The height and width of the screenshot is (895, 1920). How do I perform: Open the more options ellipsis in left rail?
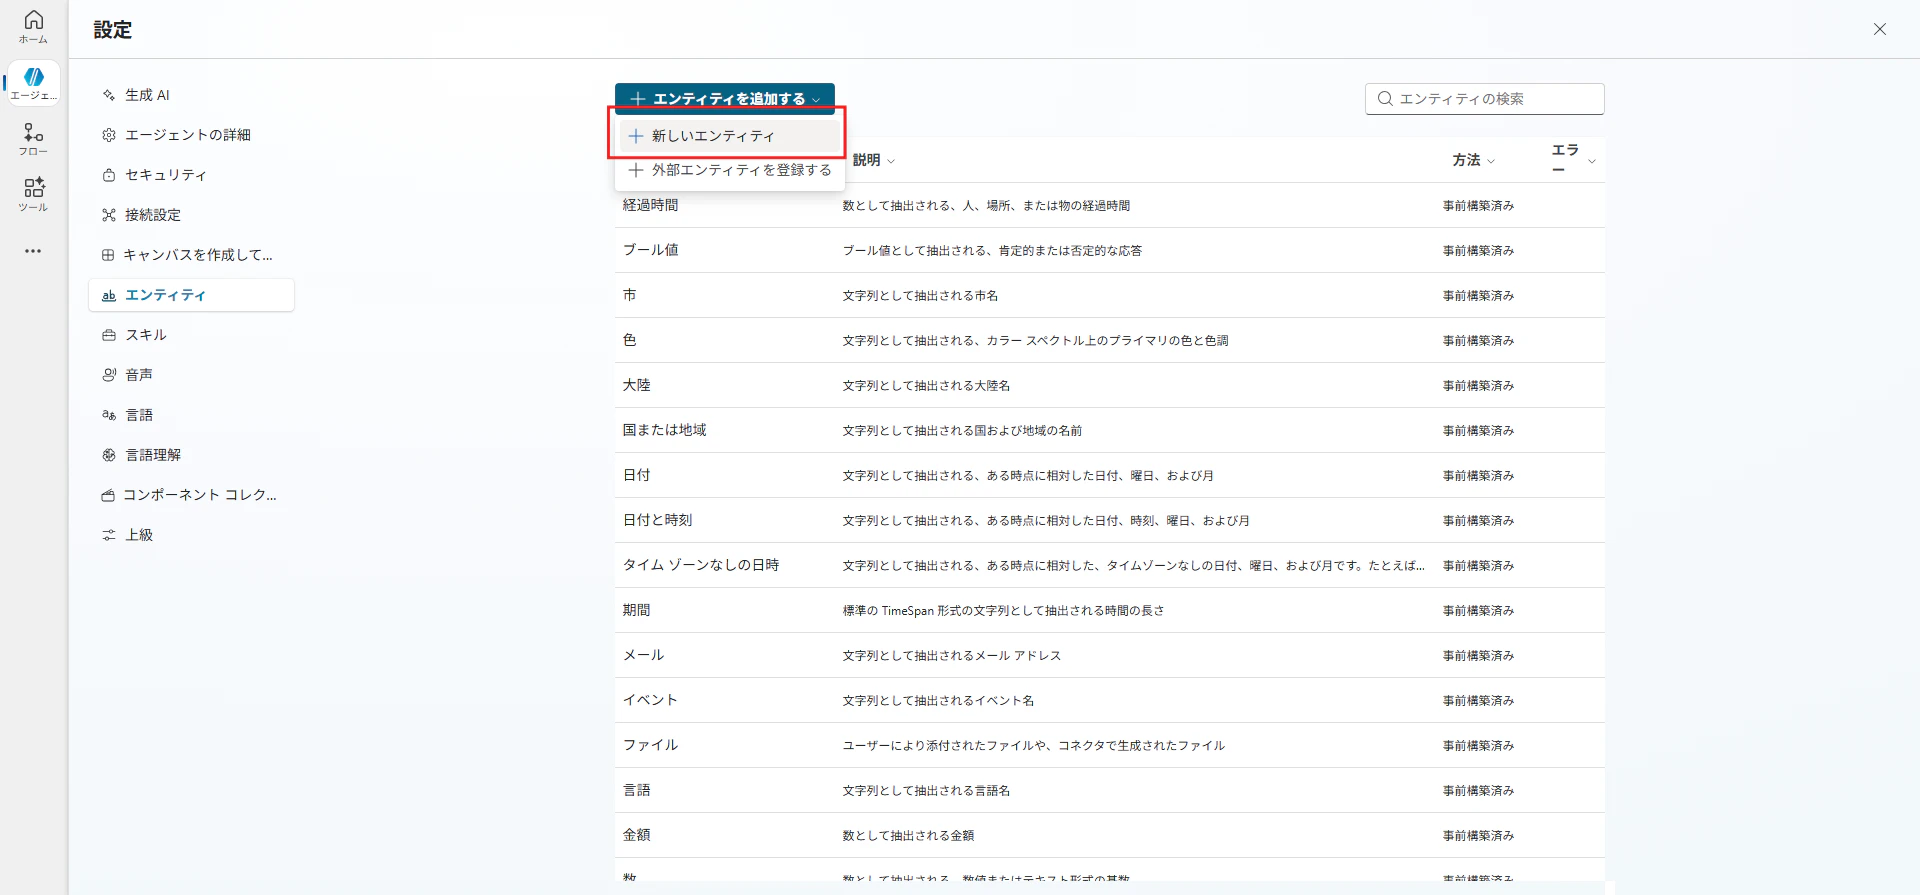pyautogui.click(x=33, y=251)
